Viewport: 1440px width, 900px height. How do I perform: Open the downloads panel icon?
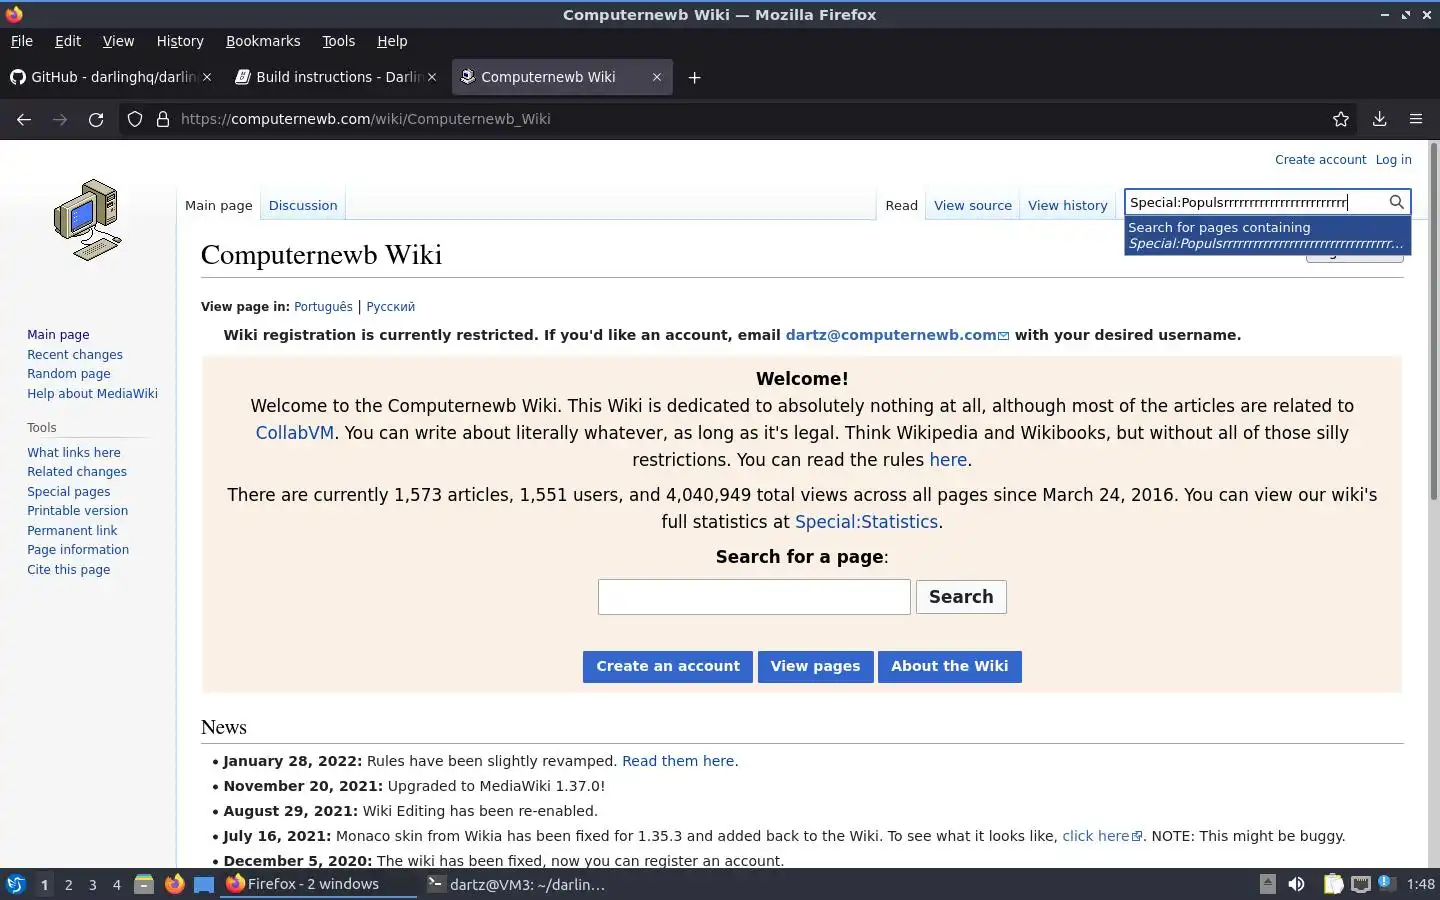pyautogui.click(x=1379, y=119)
